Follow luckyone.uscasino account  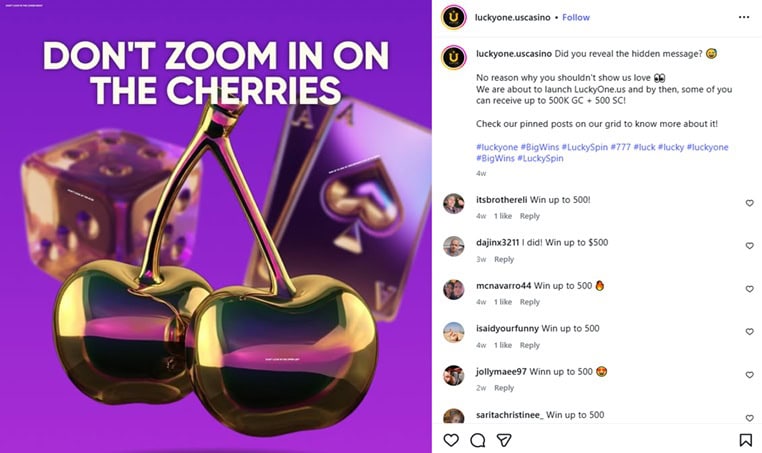(x=576, y=17)
